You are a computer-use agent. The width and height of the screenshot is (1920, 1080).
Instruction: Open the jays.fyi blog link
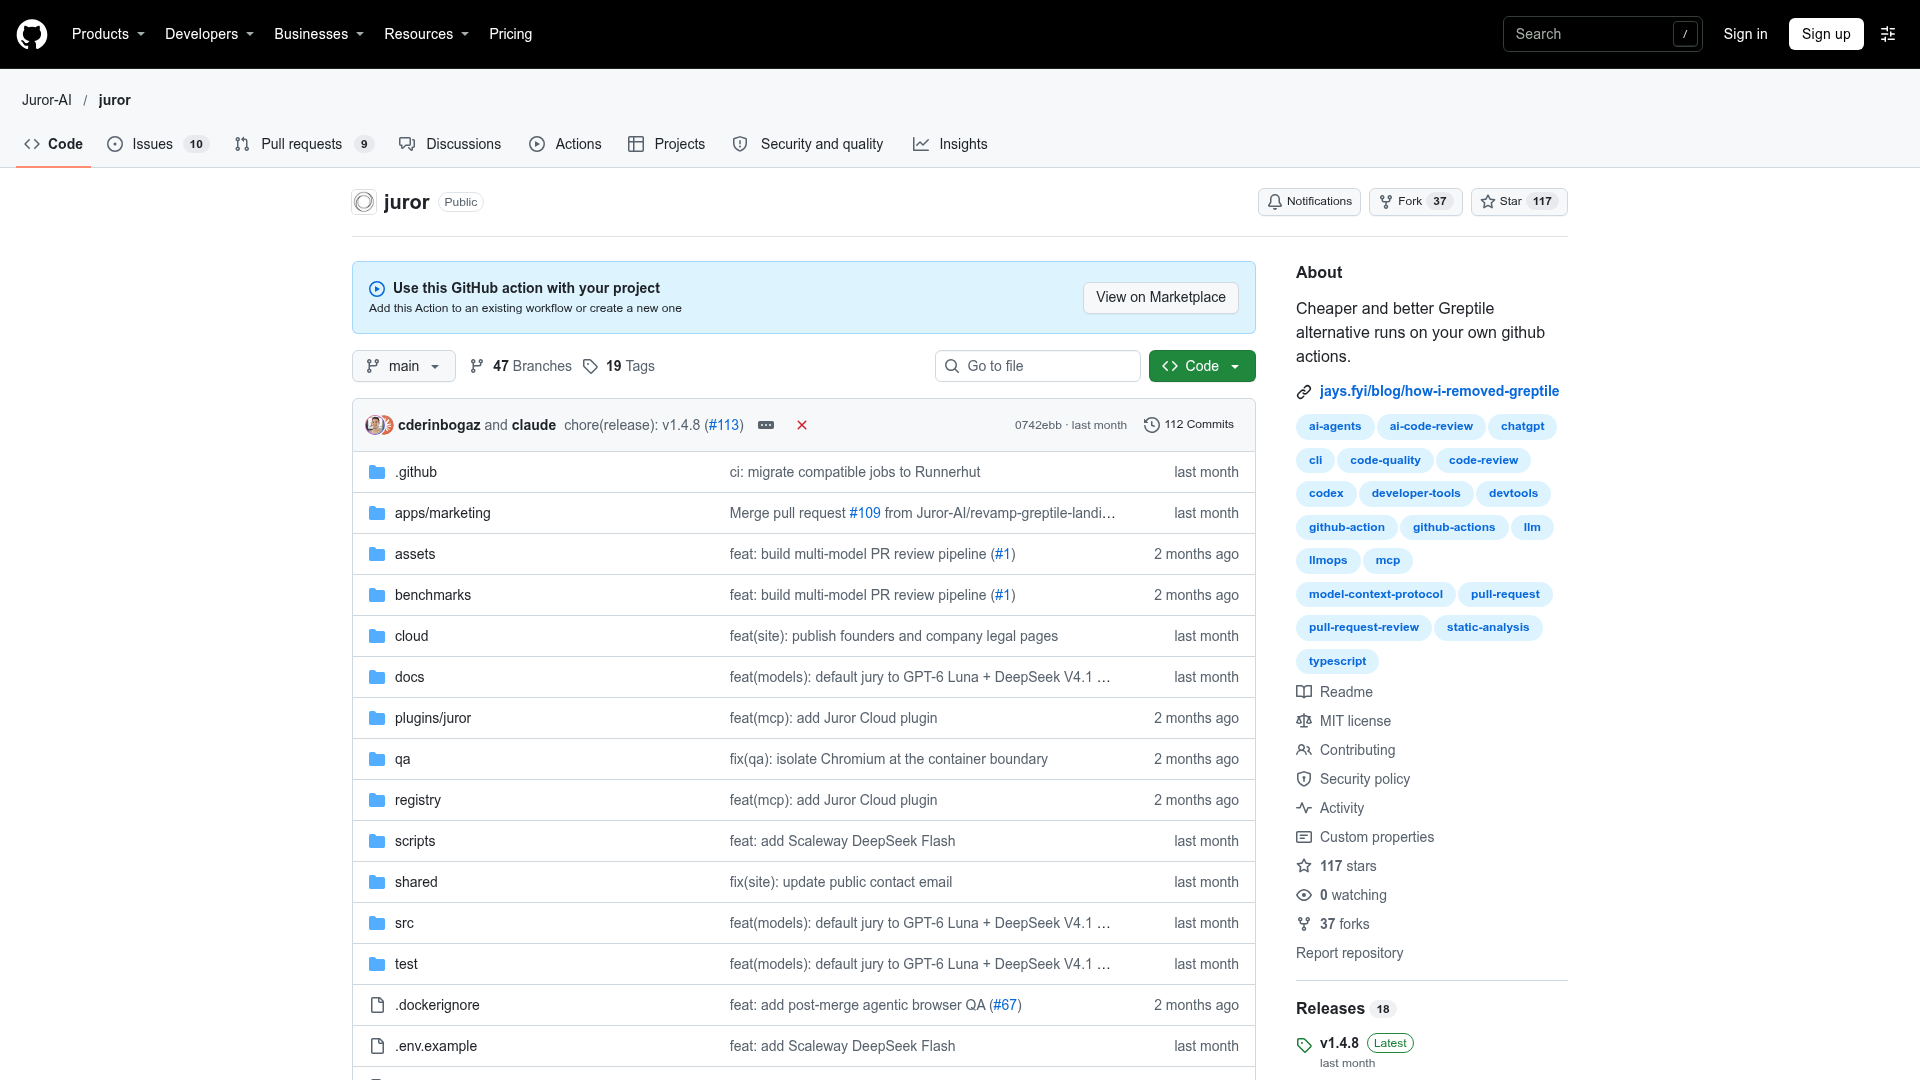[x=1439, y=391]
